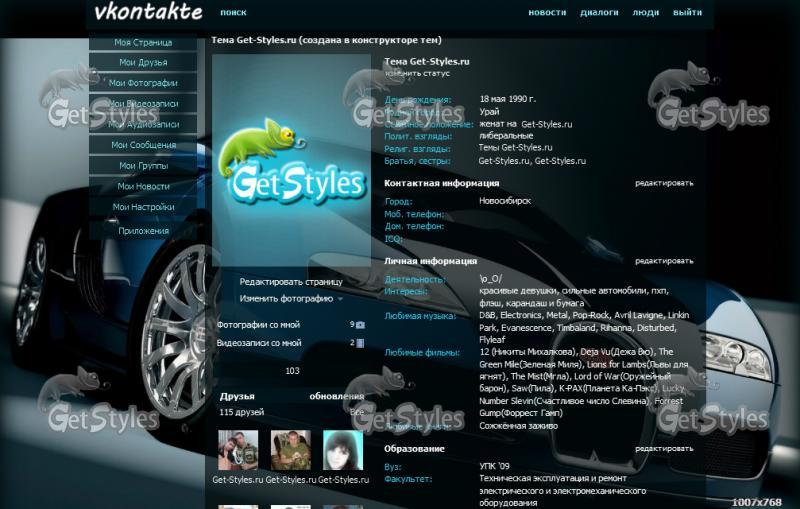The height and width of the screenshot is (509, 800).
Task: Click the camera icon beside photos count
Action: tap(360, 325)
